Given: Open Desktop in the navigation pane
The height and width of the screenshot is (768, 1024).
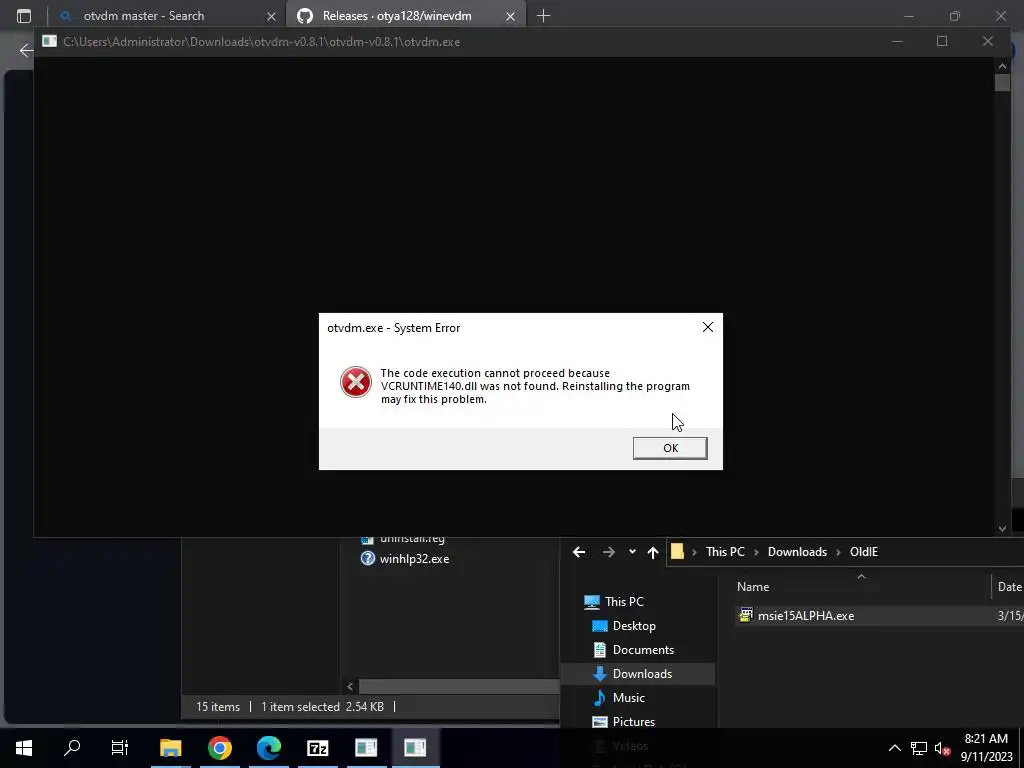Looking at the screenshot, I should (633, 626).
